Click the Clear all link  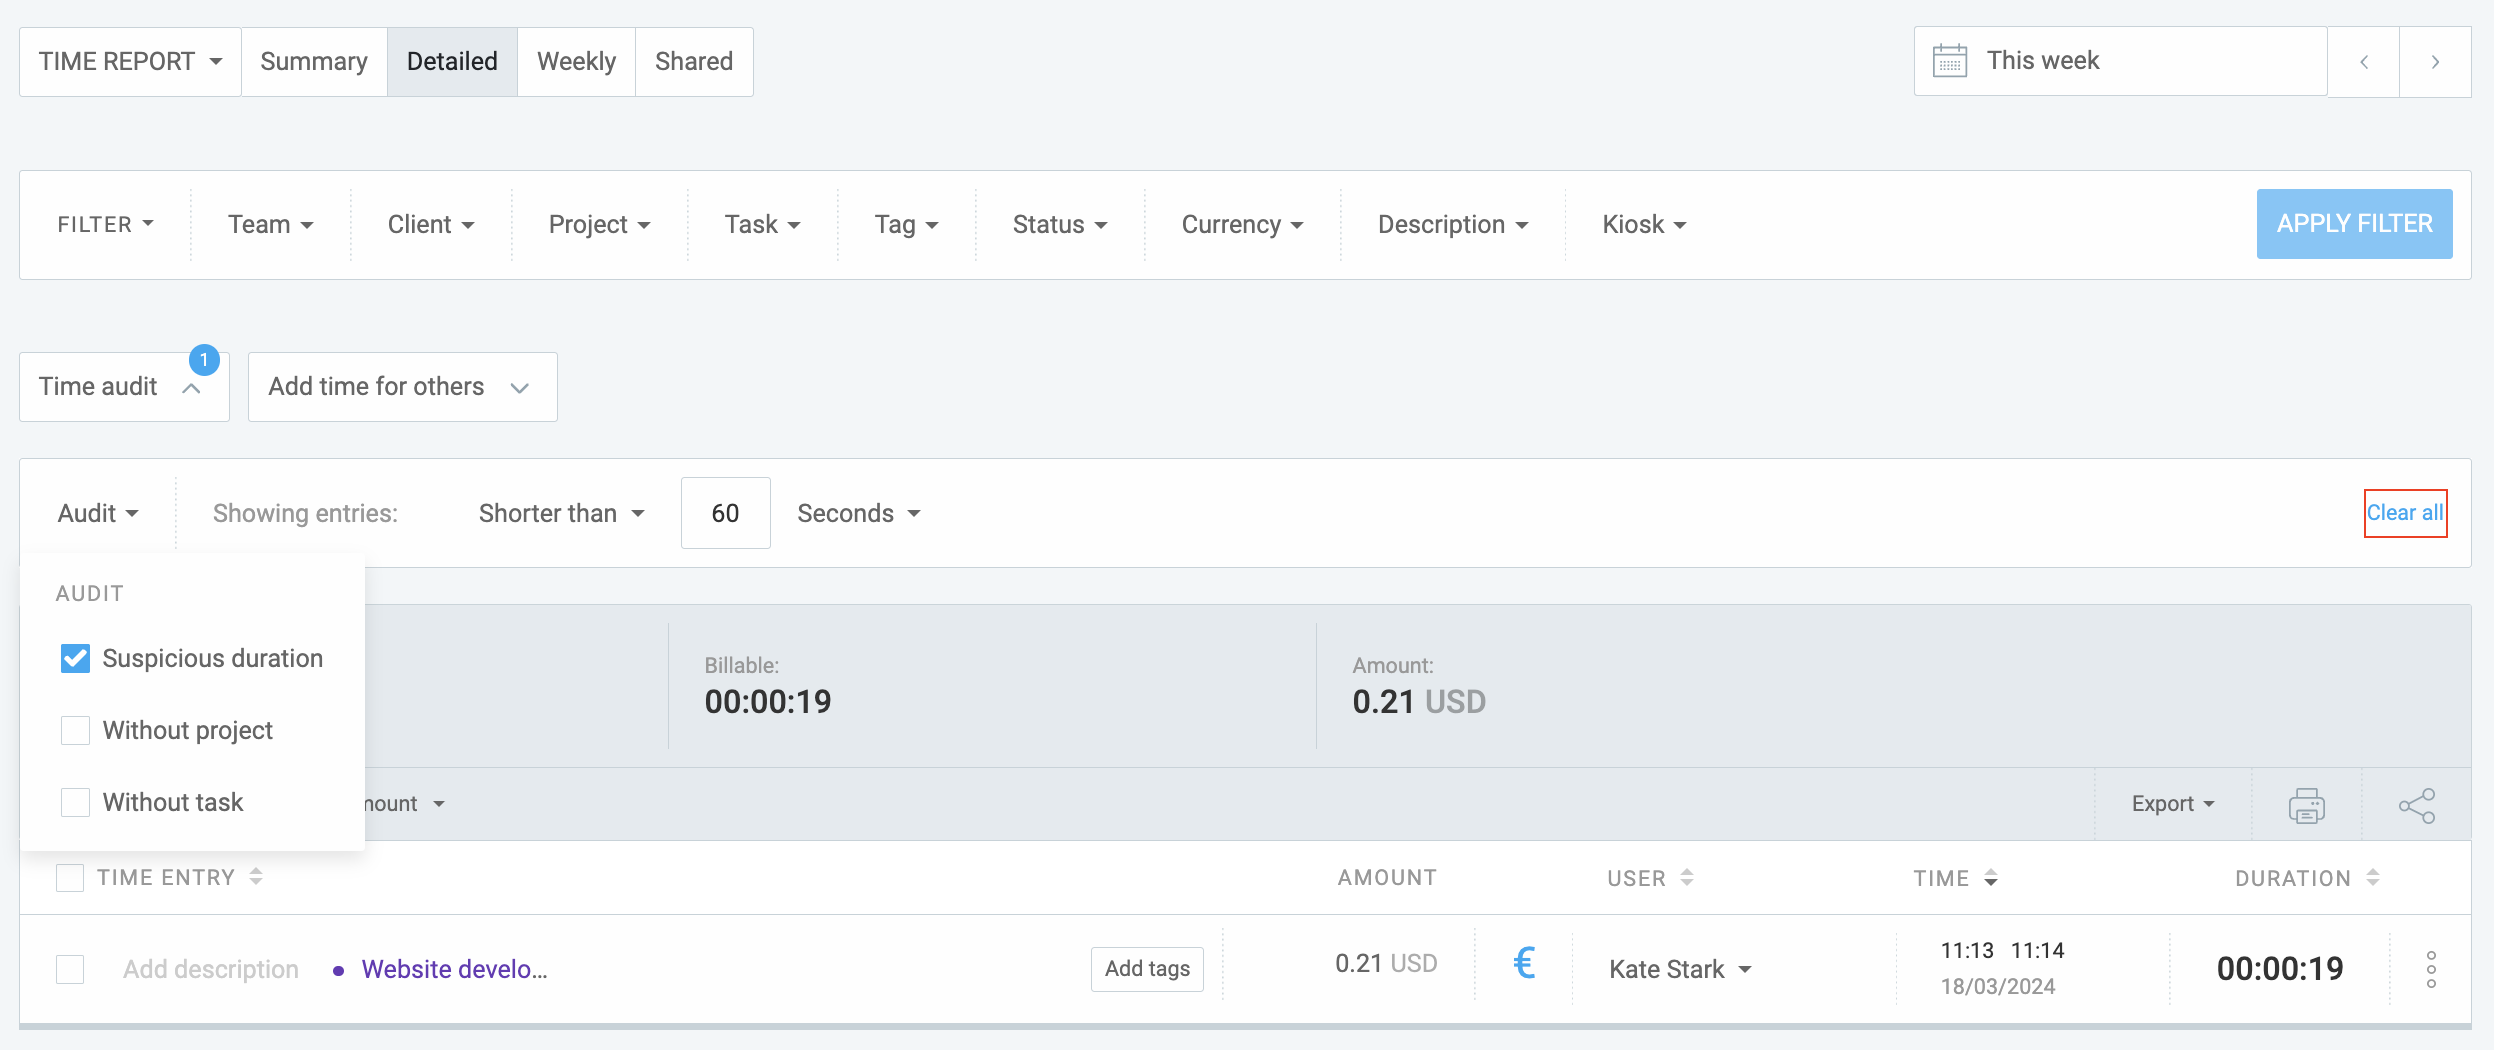tap(2404, 513)
